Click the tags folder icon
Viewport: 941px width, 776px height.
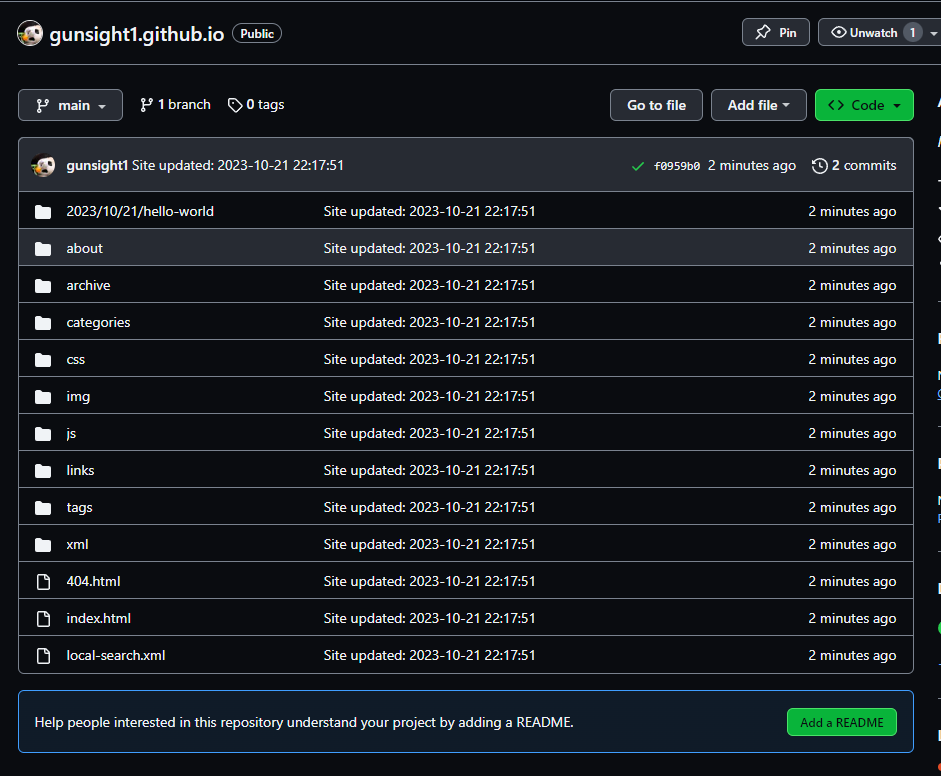pos(43,508)
